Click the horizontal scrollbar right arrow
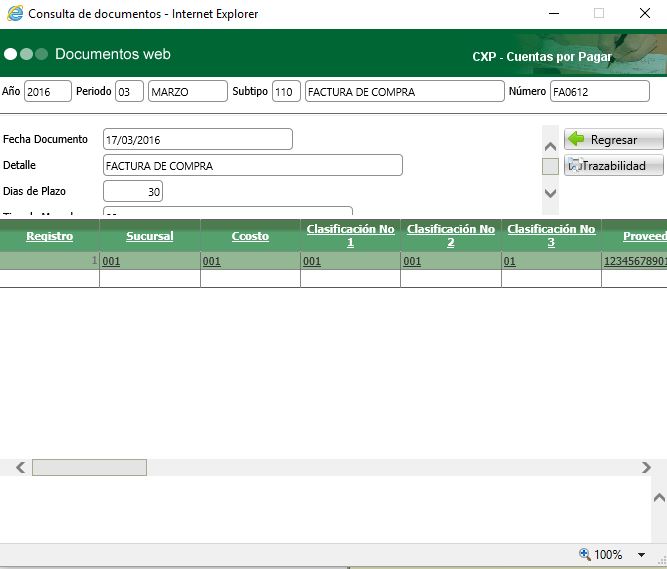 [x=646, y=467]
